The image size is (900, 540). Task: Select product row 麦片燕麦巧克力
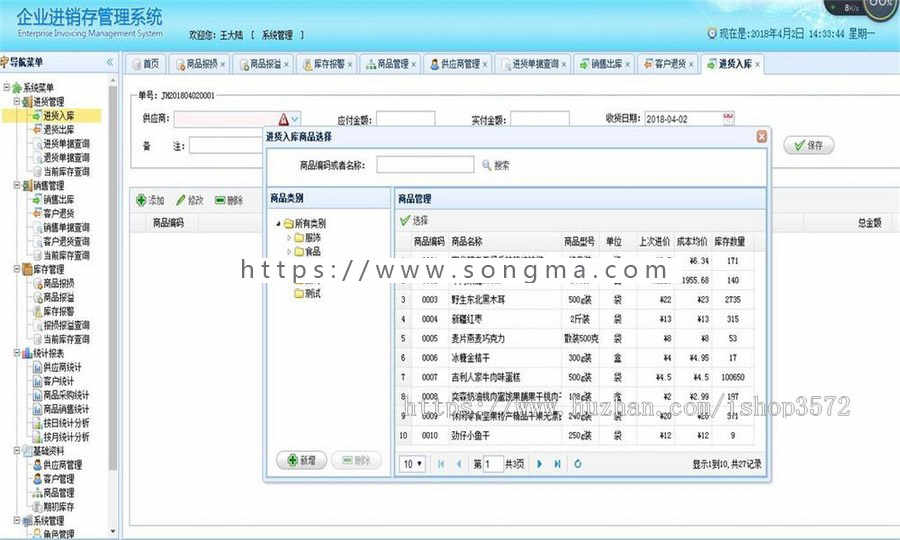pyautogui.click(x=575, y=339)
